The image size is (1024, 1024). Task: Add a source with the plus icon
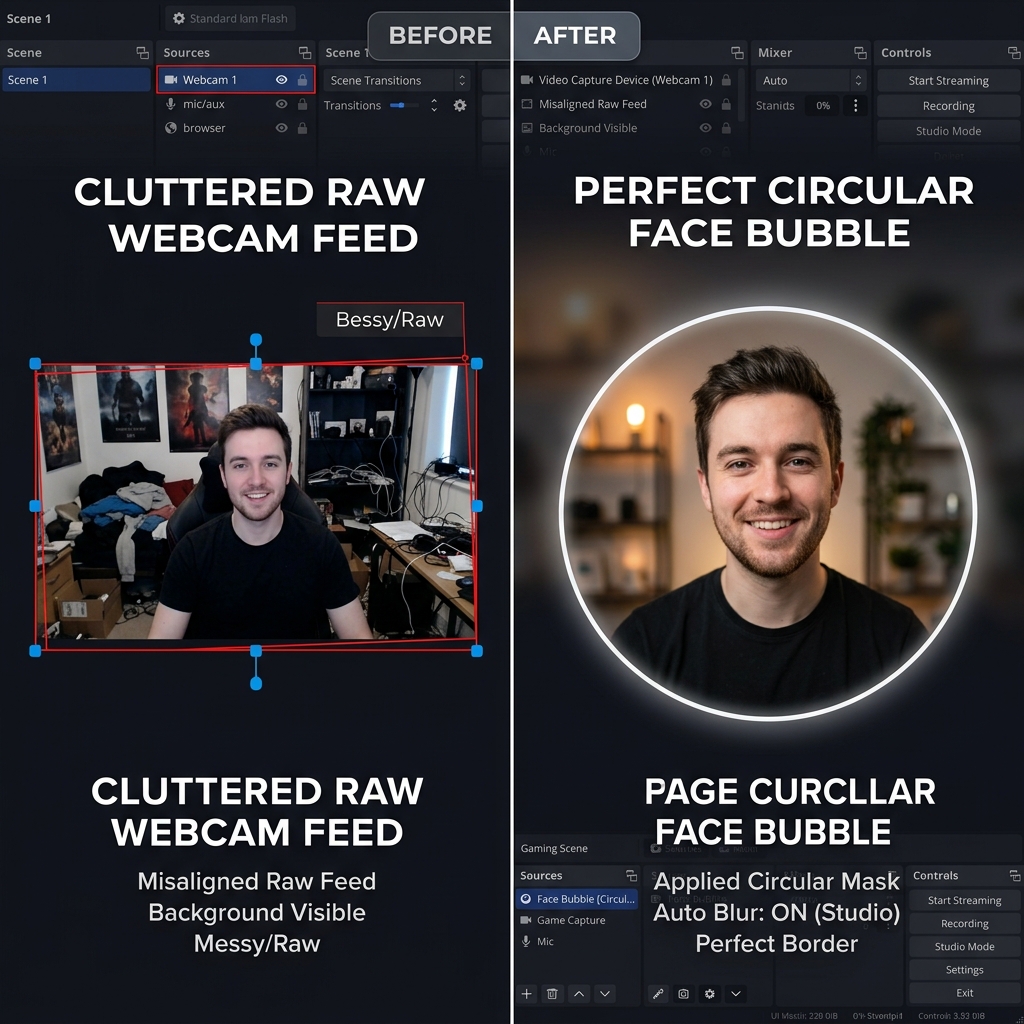[x=526, y=994]
